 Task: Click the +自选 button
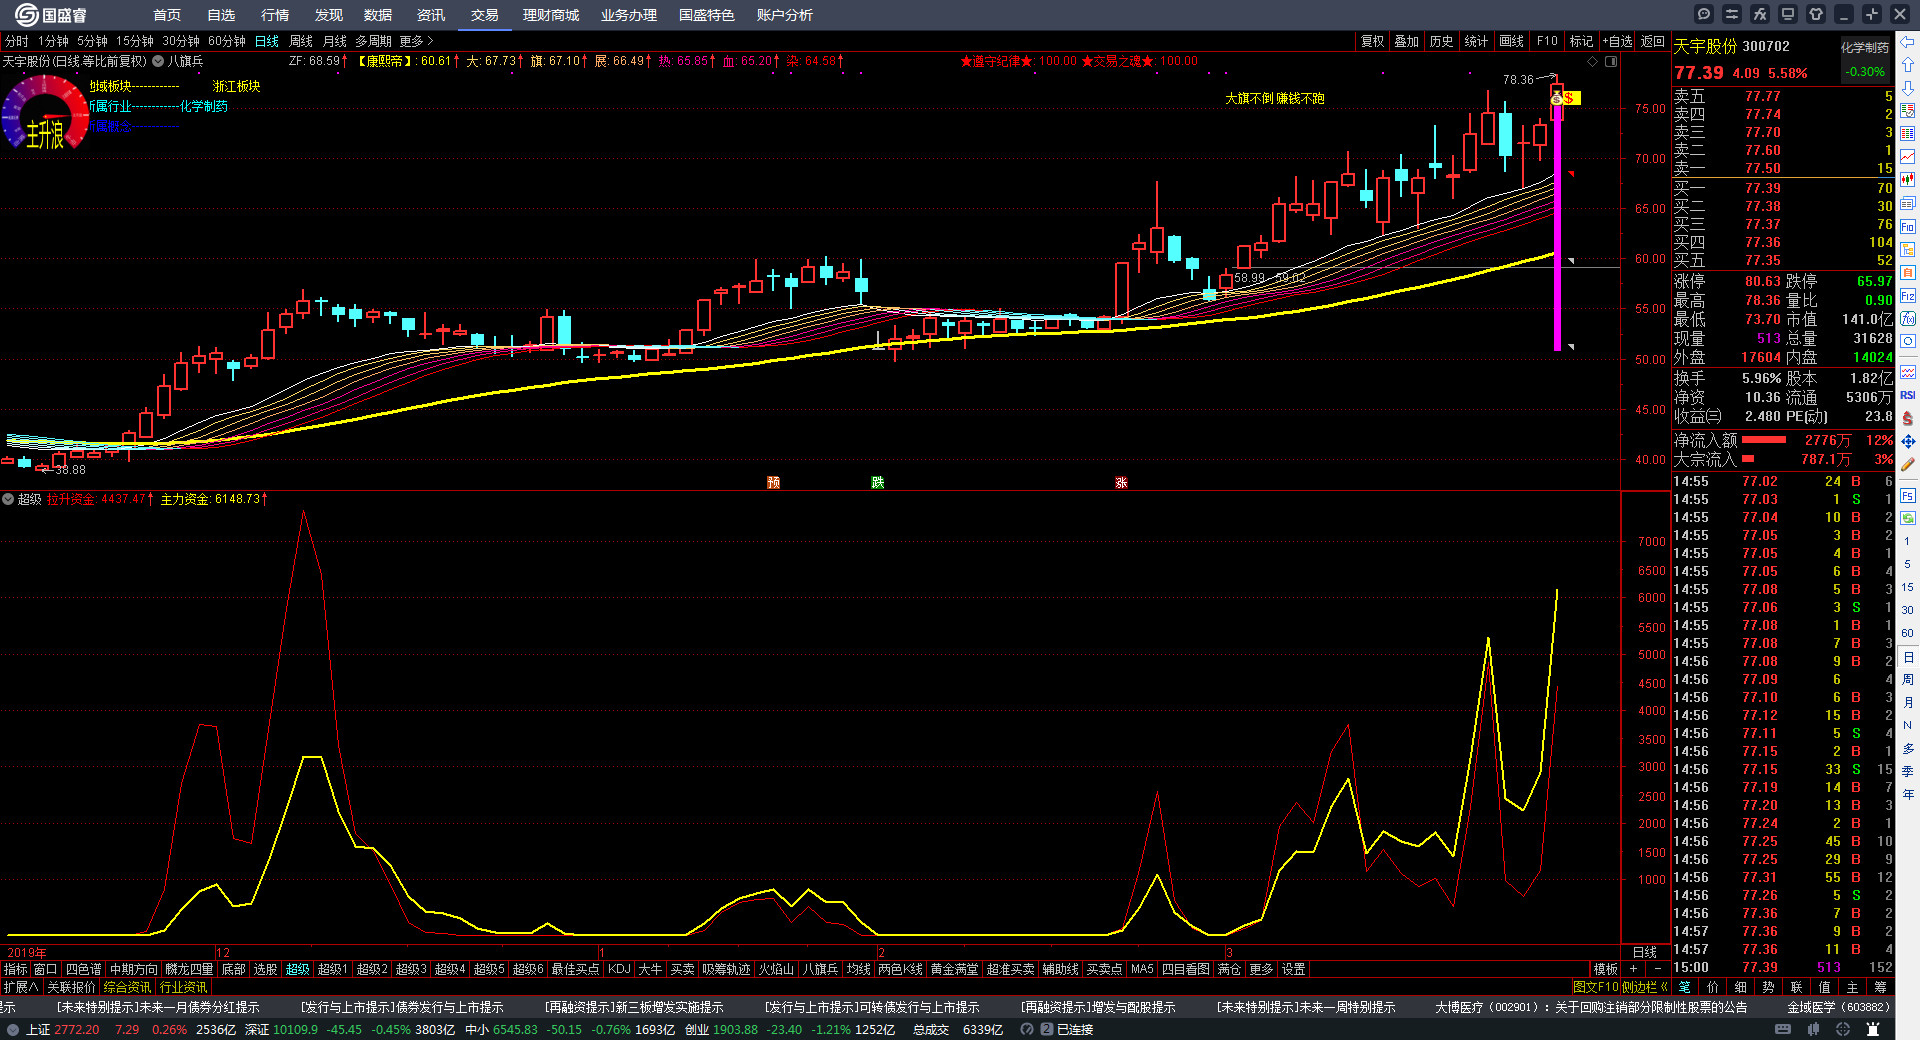(1618, 41)
